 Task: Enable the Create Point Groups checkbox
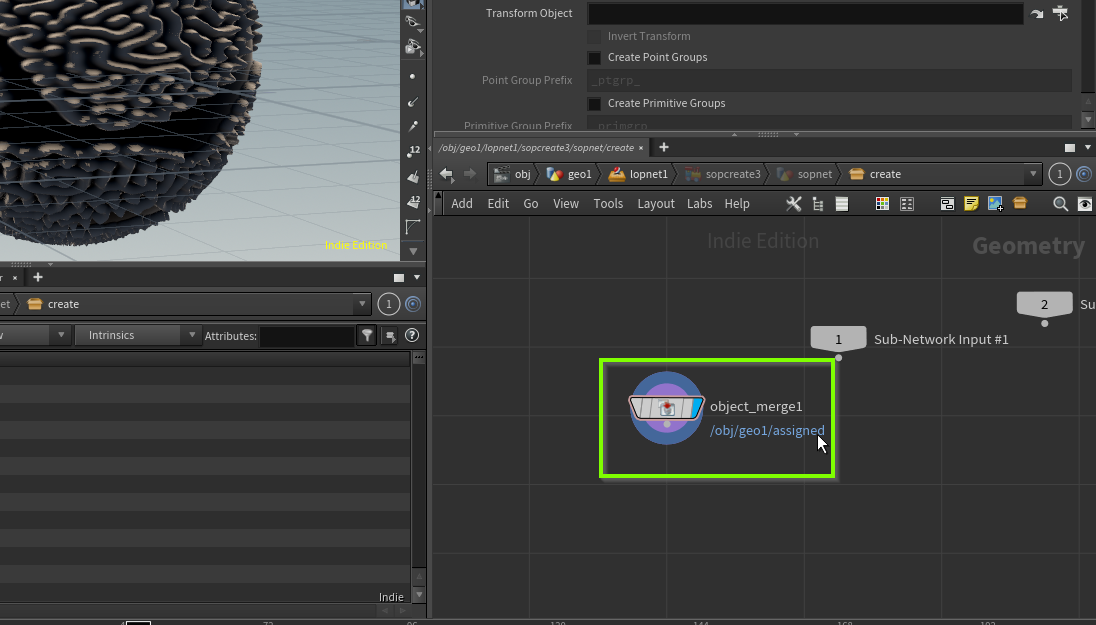[594, 58]
